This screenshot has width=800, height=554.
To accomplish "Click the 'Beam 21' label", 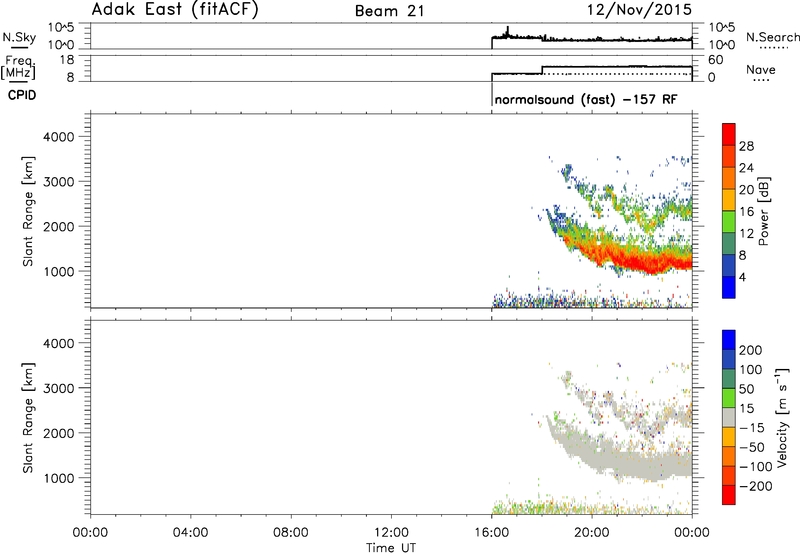I will (x=389, y=11).
